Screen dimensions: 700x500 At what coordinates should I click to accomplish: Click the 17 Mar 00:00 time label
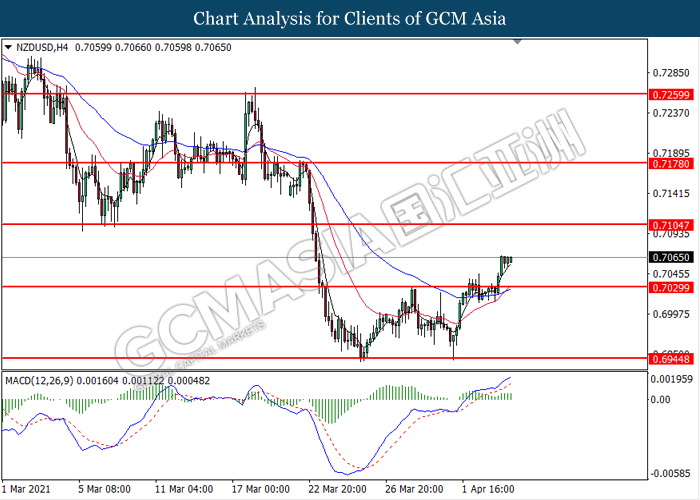(x=261, y=489)
